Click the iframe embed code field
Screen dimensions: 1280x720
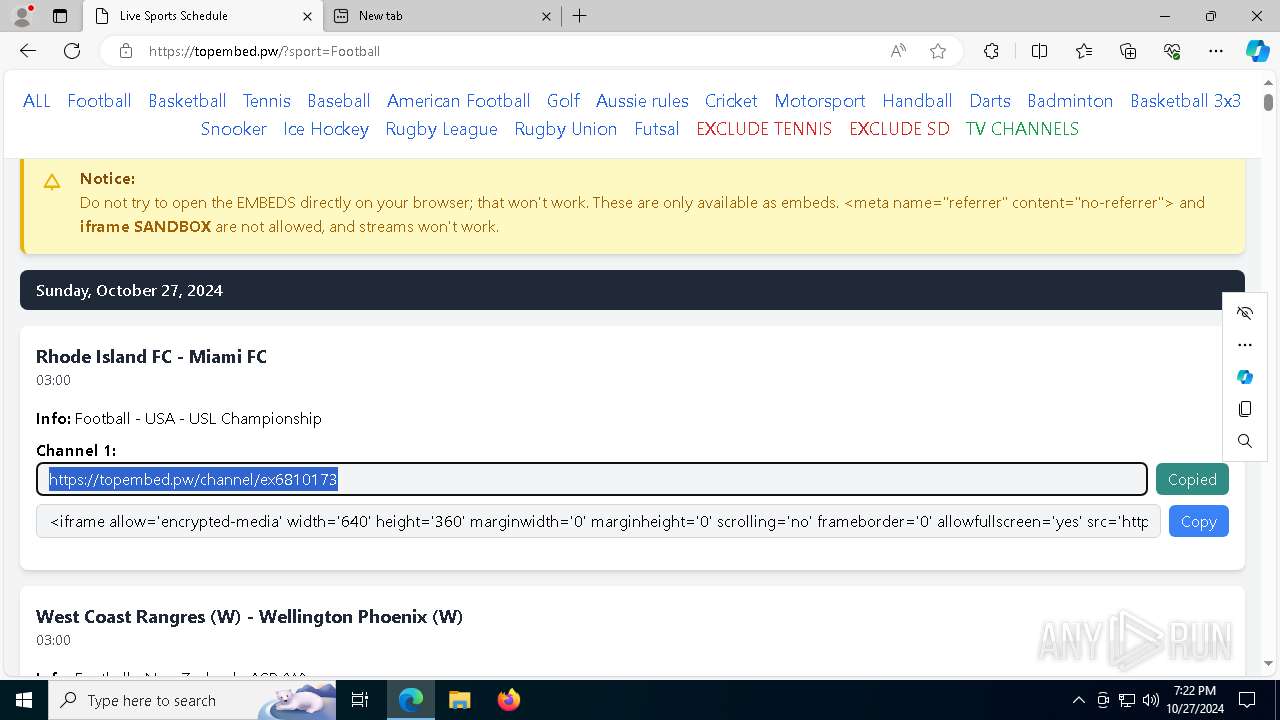pyautogui.click(x=598, y=521)
